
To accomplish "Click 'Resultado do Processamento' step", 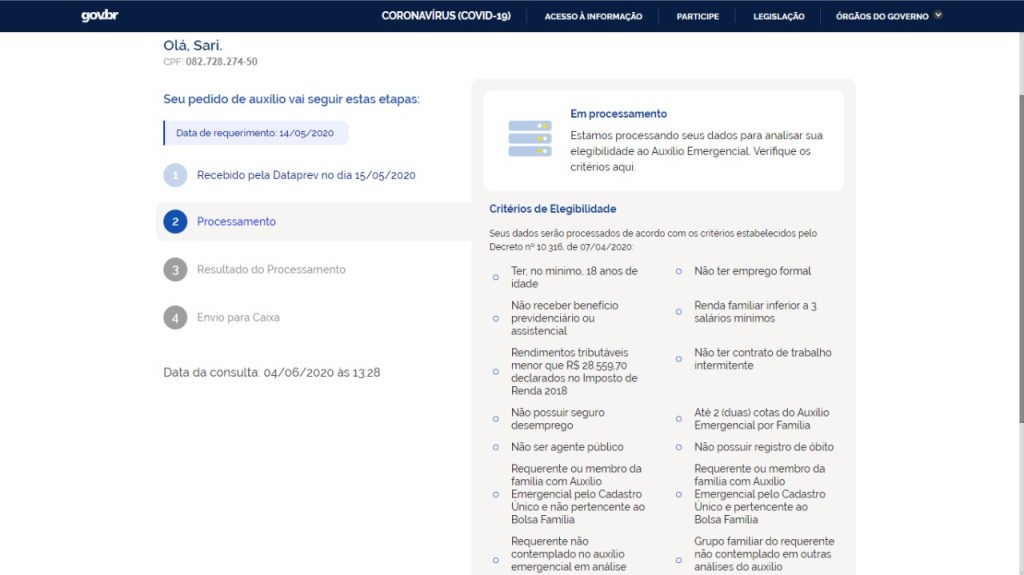I will point(271,270).
